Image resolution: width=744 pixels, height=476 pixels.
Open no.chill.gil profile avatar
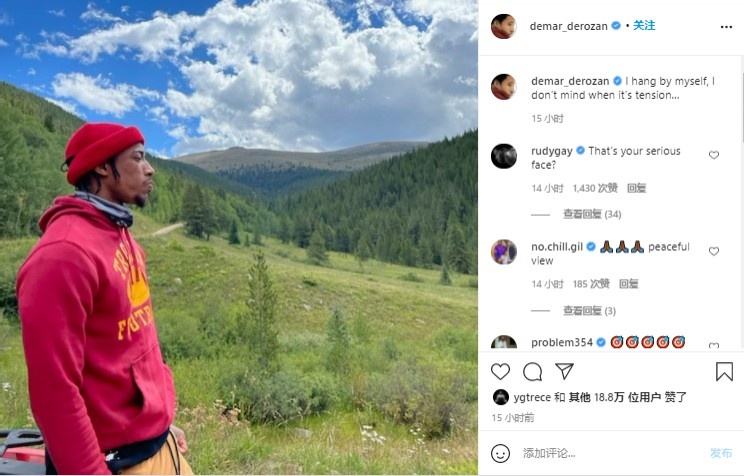(503, 252)
